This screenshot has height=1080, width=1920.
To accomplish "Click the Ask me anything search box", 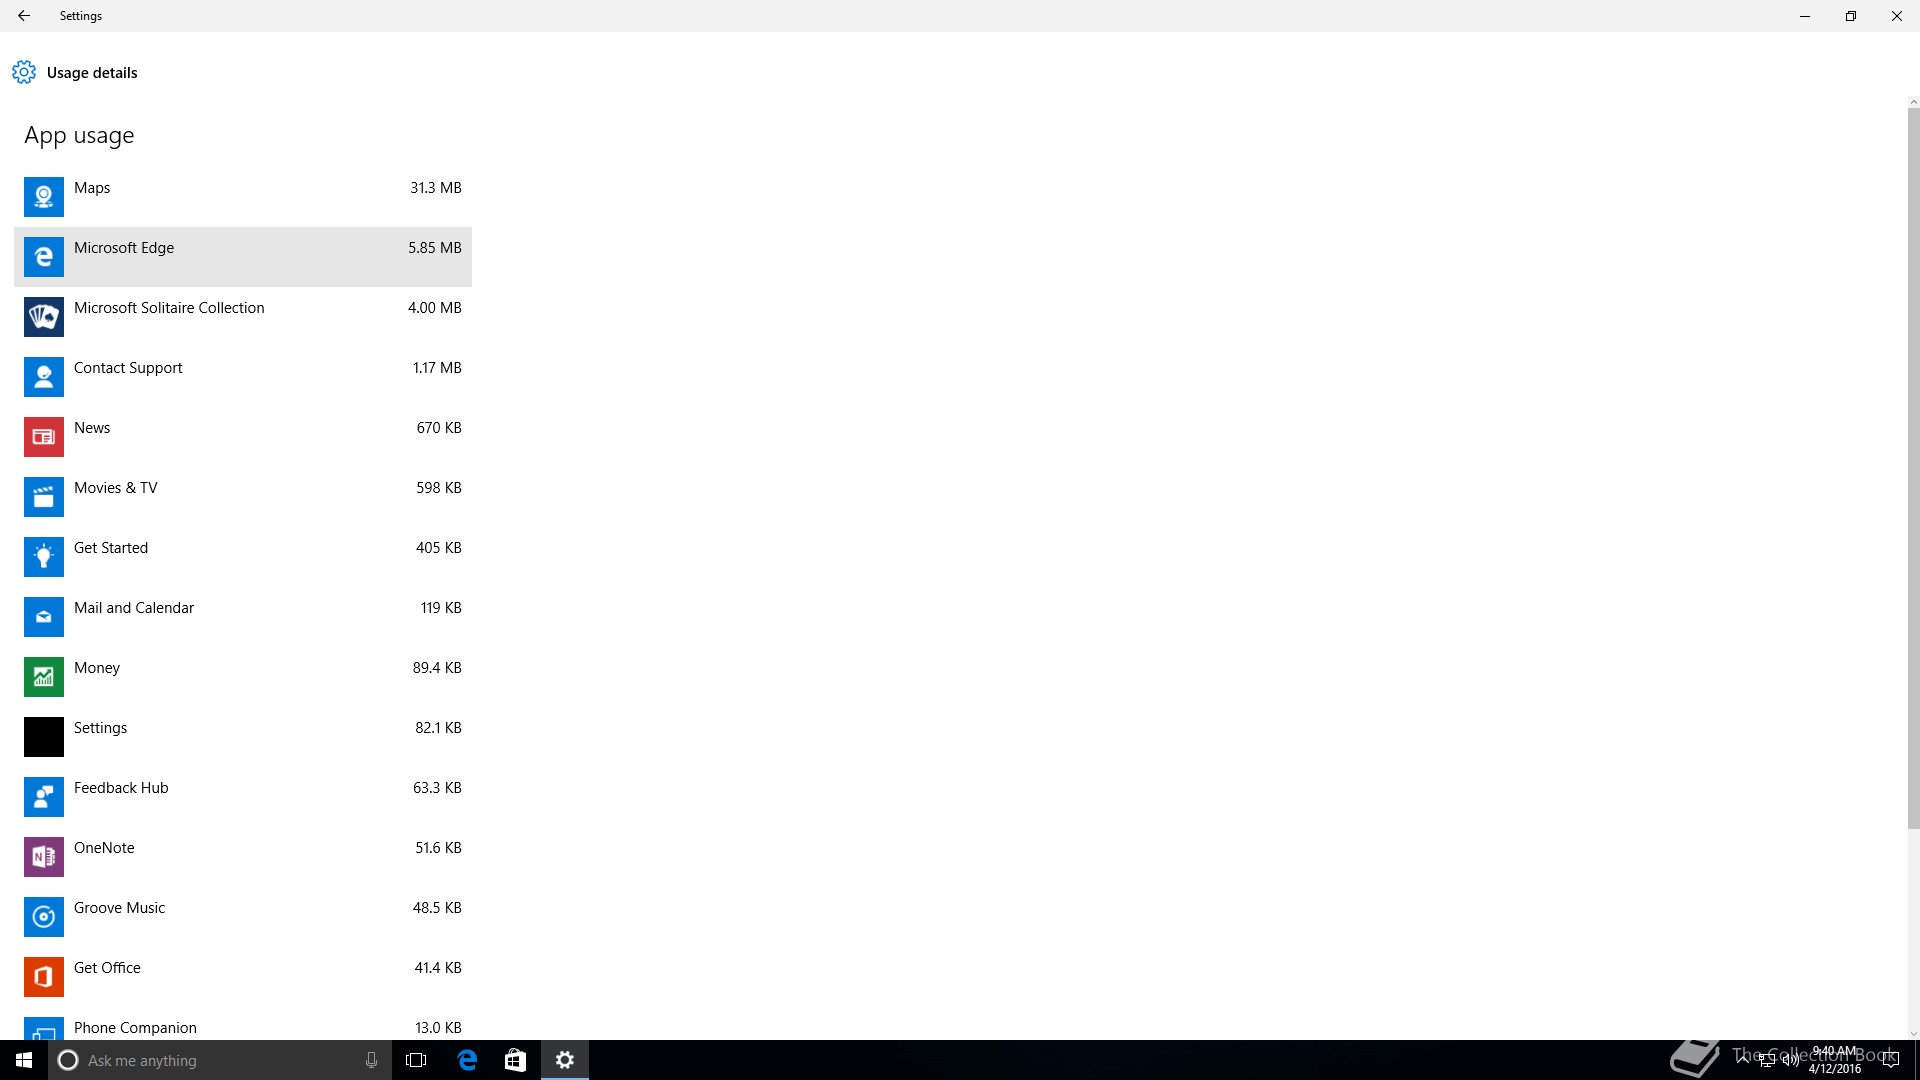I will coord(220,1060).
